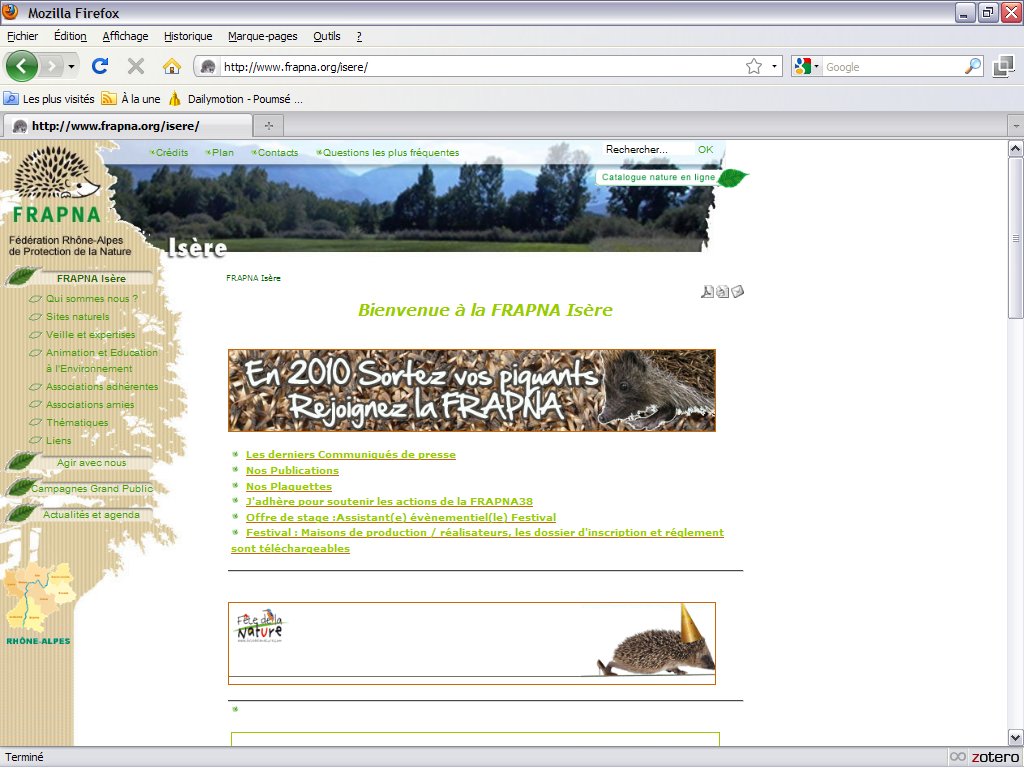The width and height of the screenshot is (1024, 768).
Task: Open the Historique menu
Action: pyautogui.click(x=188, y=36)
